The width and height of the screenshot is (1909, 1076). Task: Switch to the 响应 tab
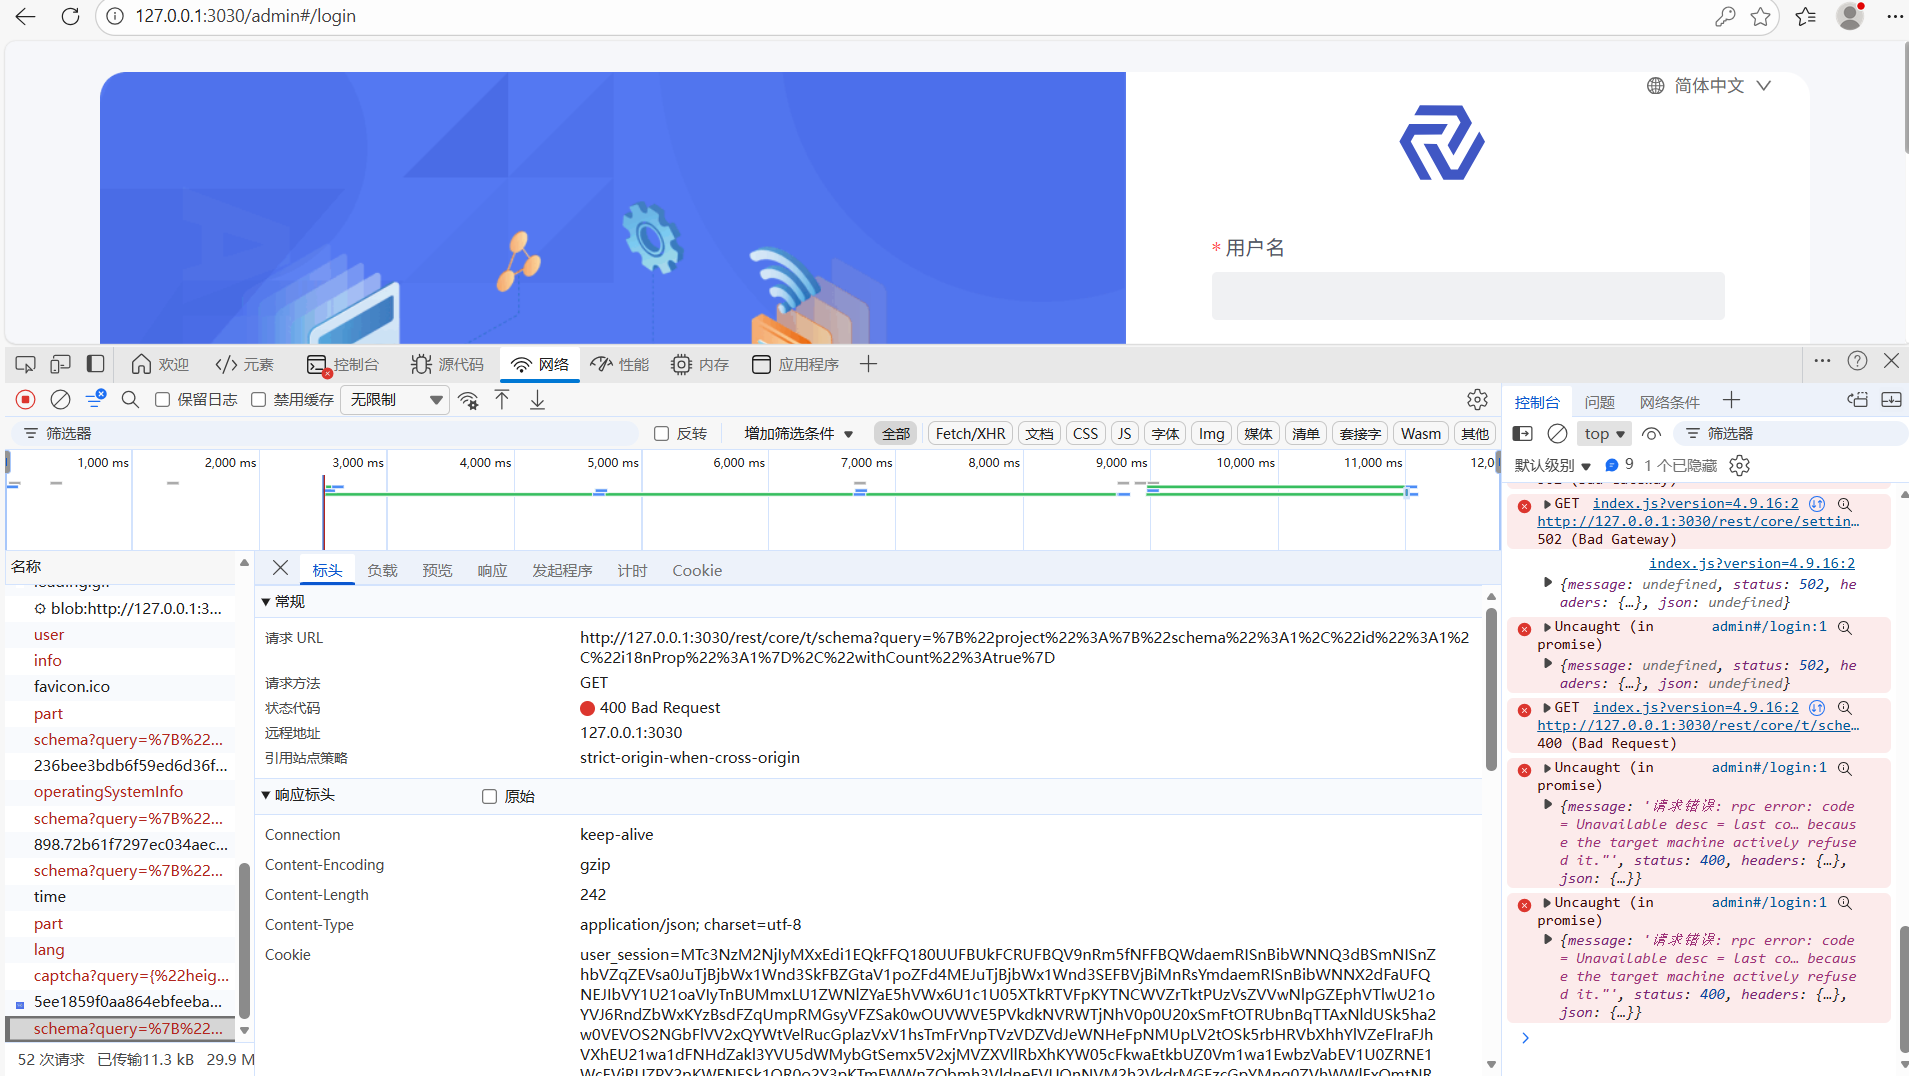492,570
